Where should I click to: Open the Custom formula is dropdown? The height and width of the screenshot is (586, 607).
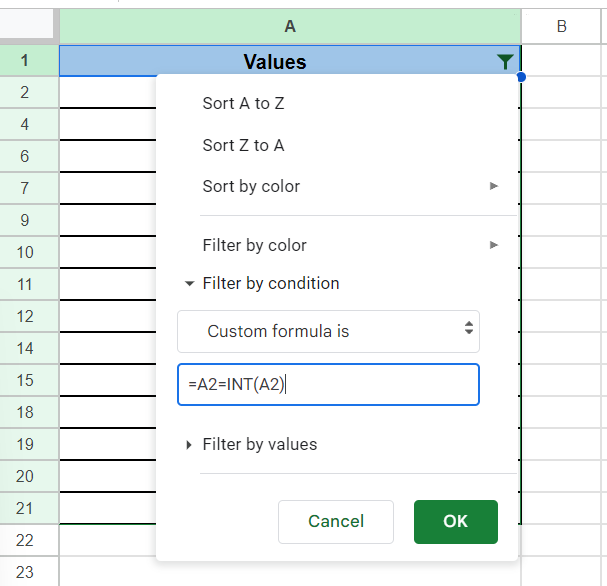[x=328, y=331]
